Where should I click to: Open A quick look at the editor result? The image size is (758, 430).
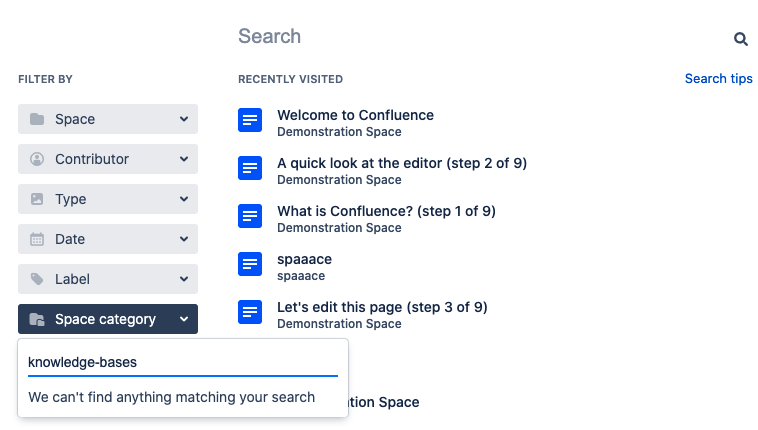click(x=401, y=163)
